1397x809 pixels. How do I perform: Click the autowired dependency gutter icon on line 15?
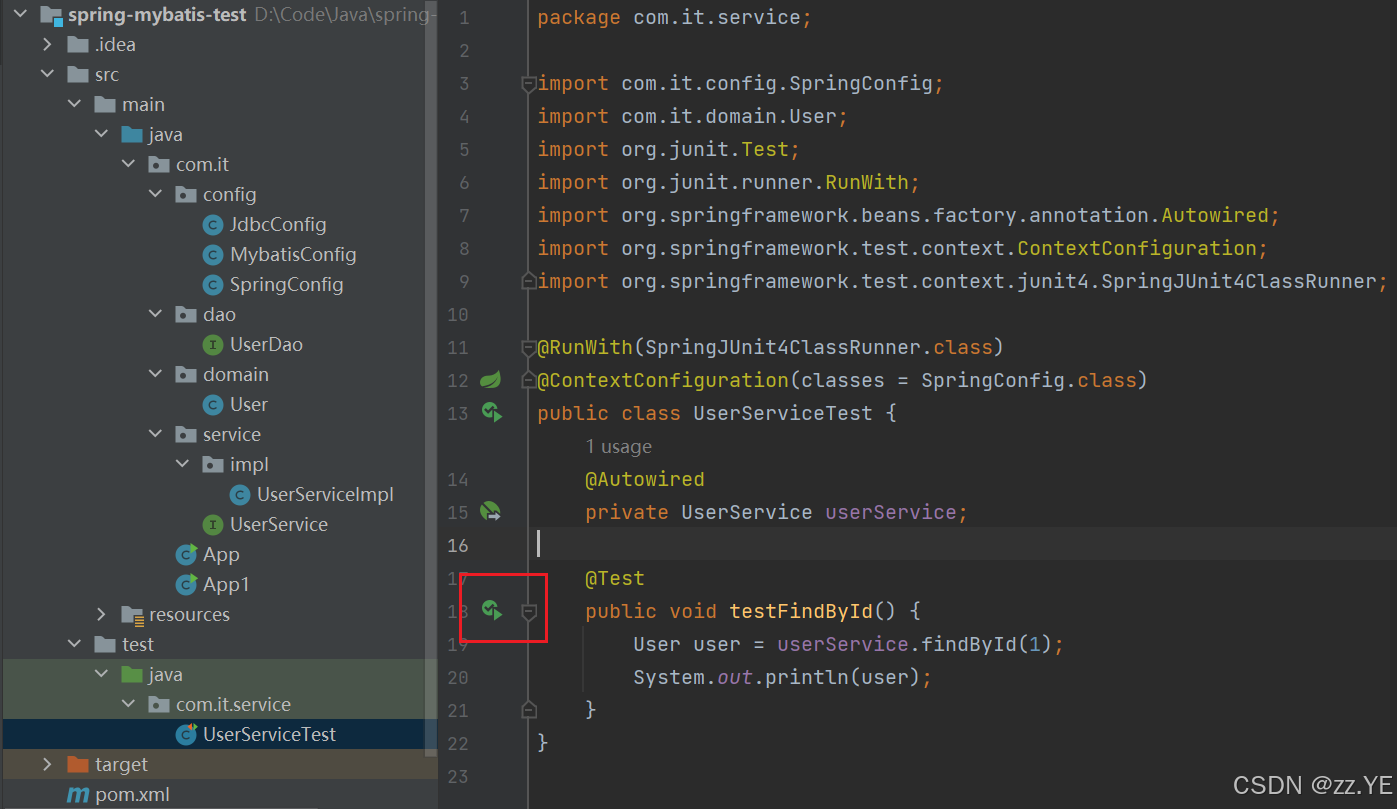point(490,512)
